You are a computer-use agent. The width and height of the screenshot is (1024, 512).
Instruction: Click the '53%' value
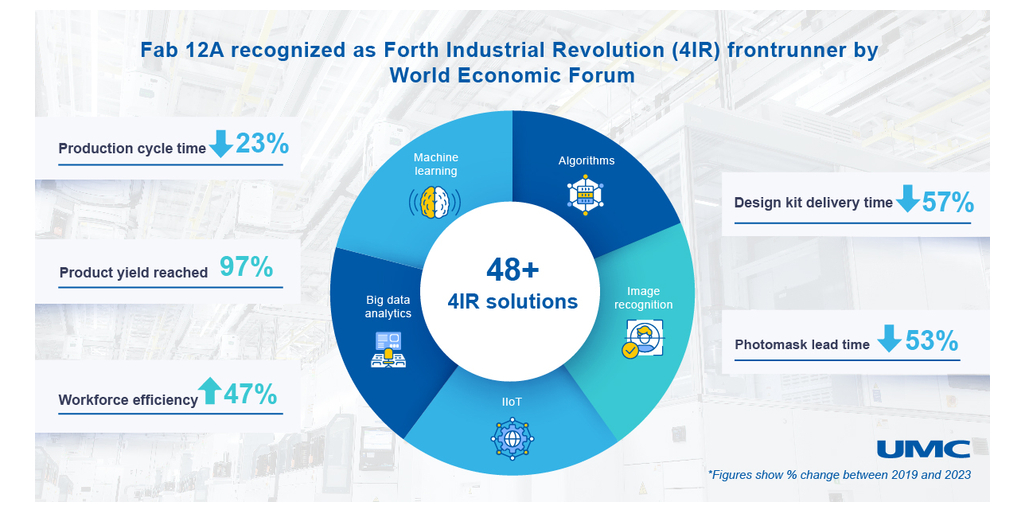932,341
